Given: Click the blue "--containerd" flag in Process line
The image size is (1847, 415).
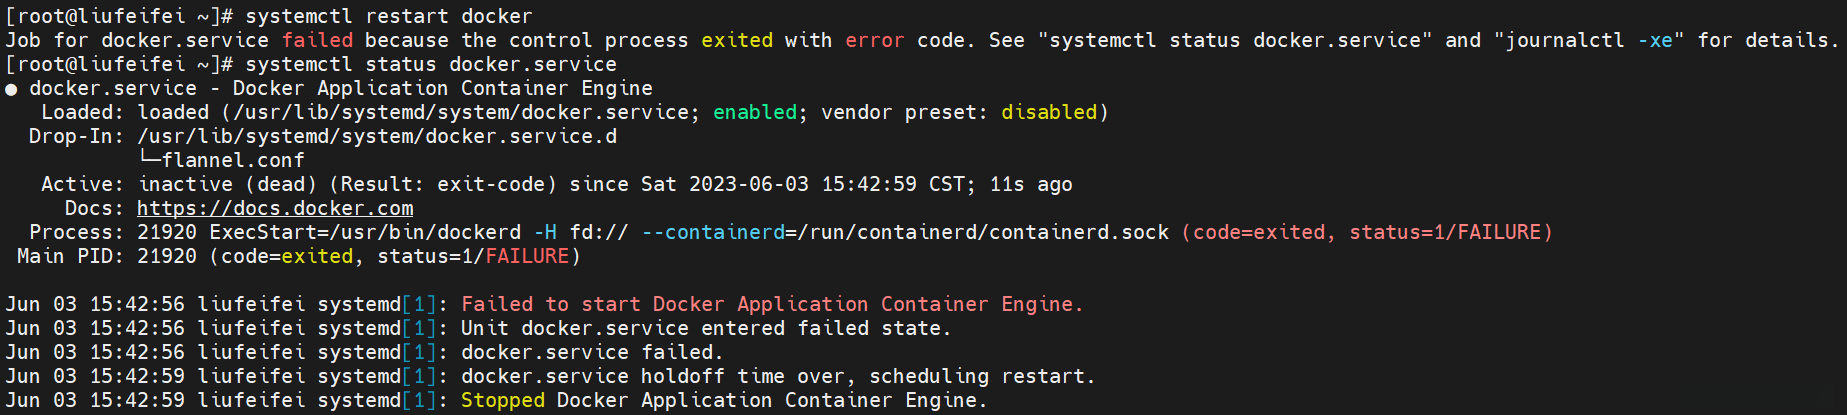Looking at the screenshot, I should (713, 232).
